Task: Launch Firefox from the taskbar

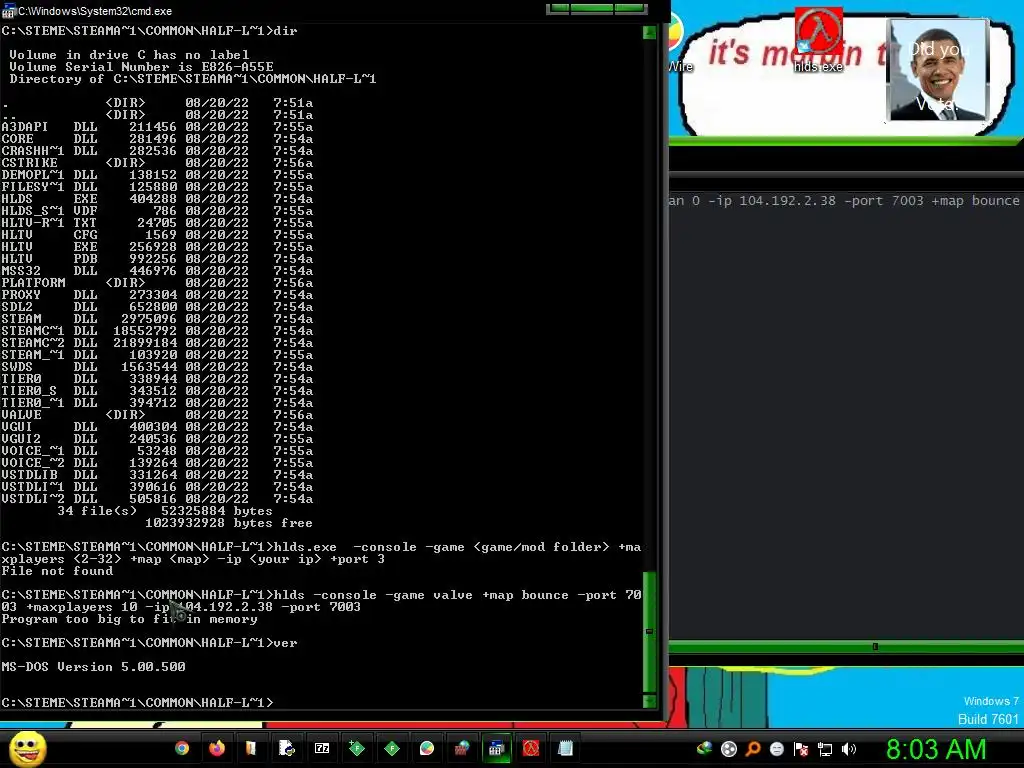Action: click(217, 748)
